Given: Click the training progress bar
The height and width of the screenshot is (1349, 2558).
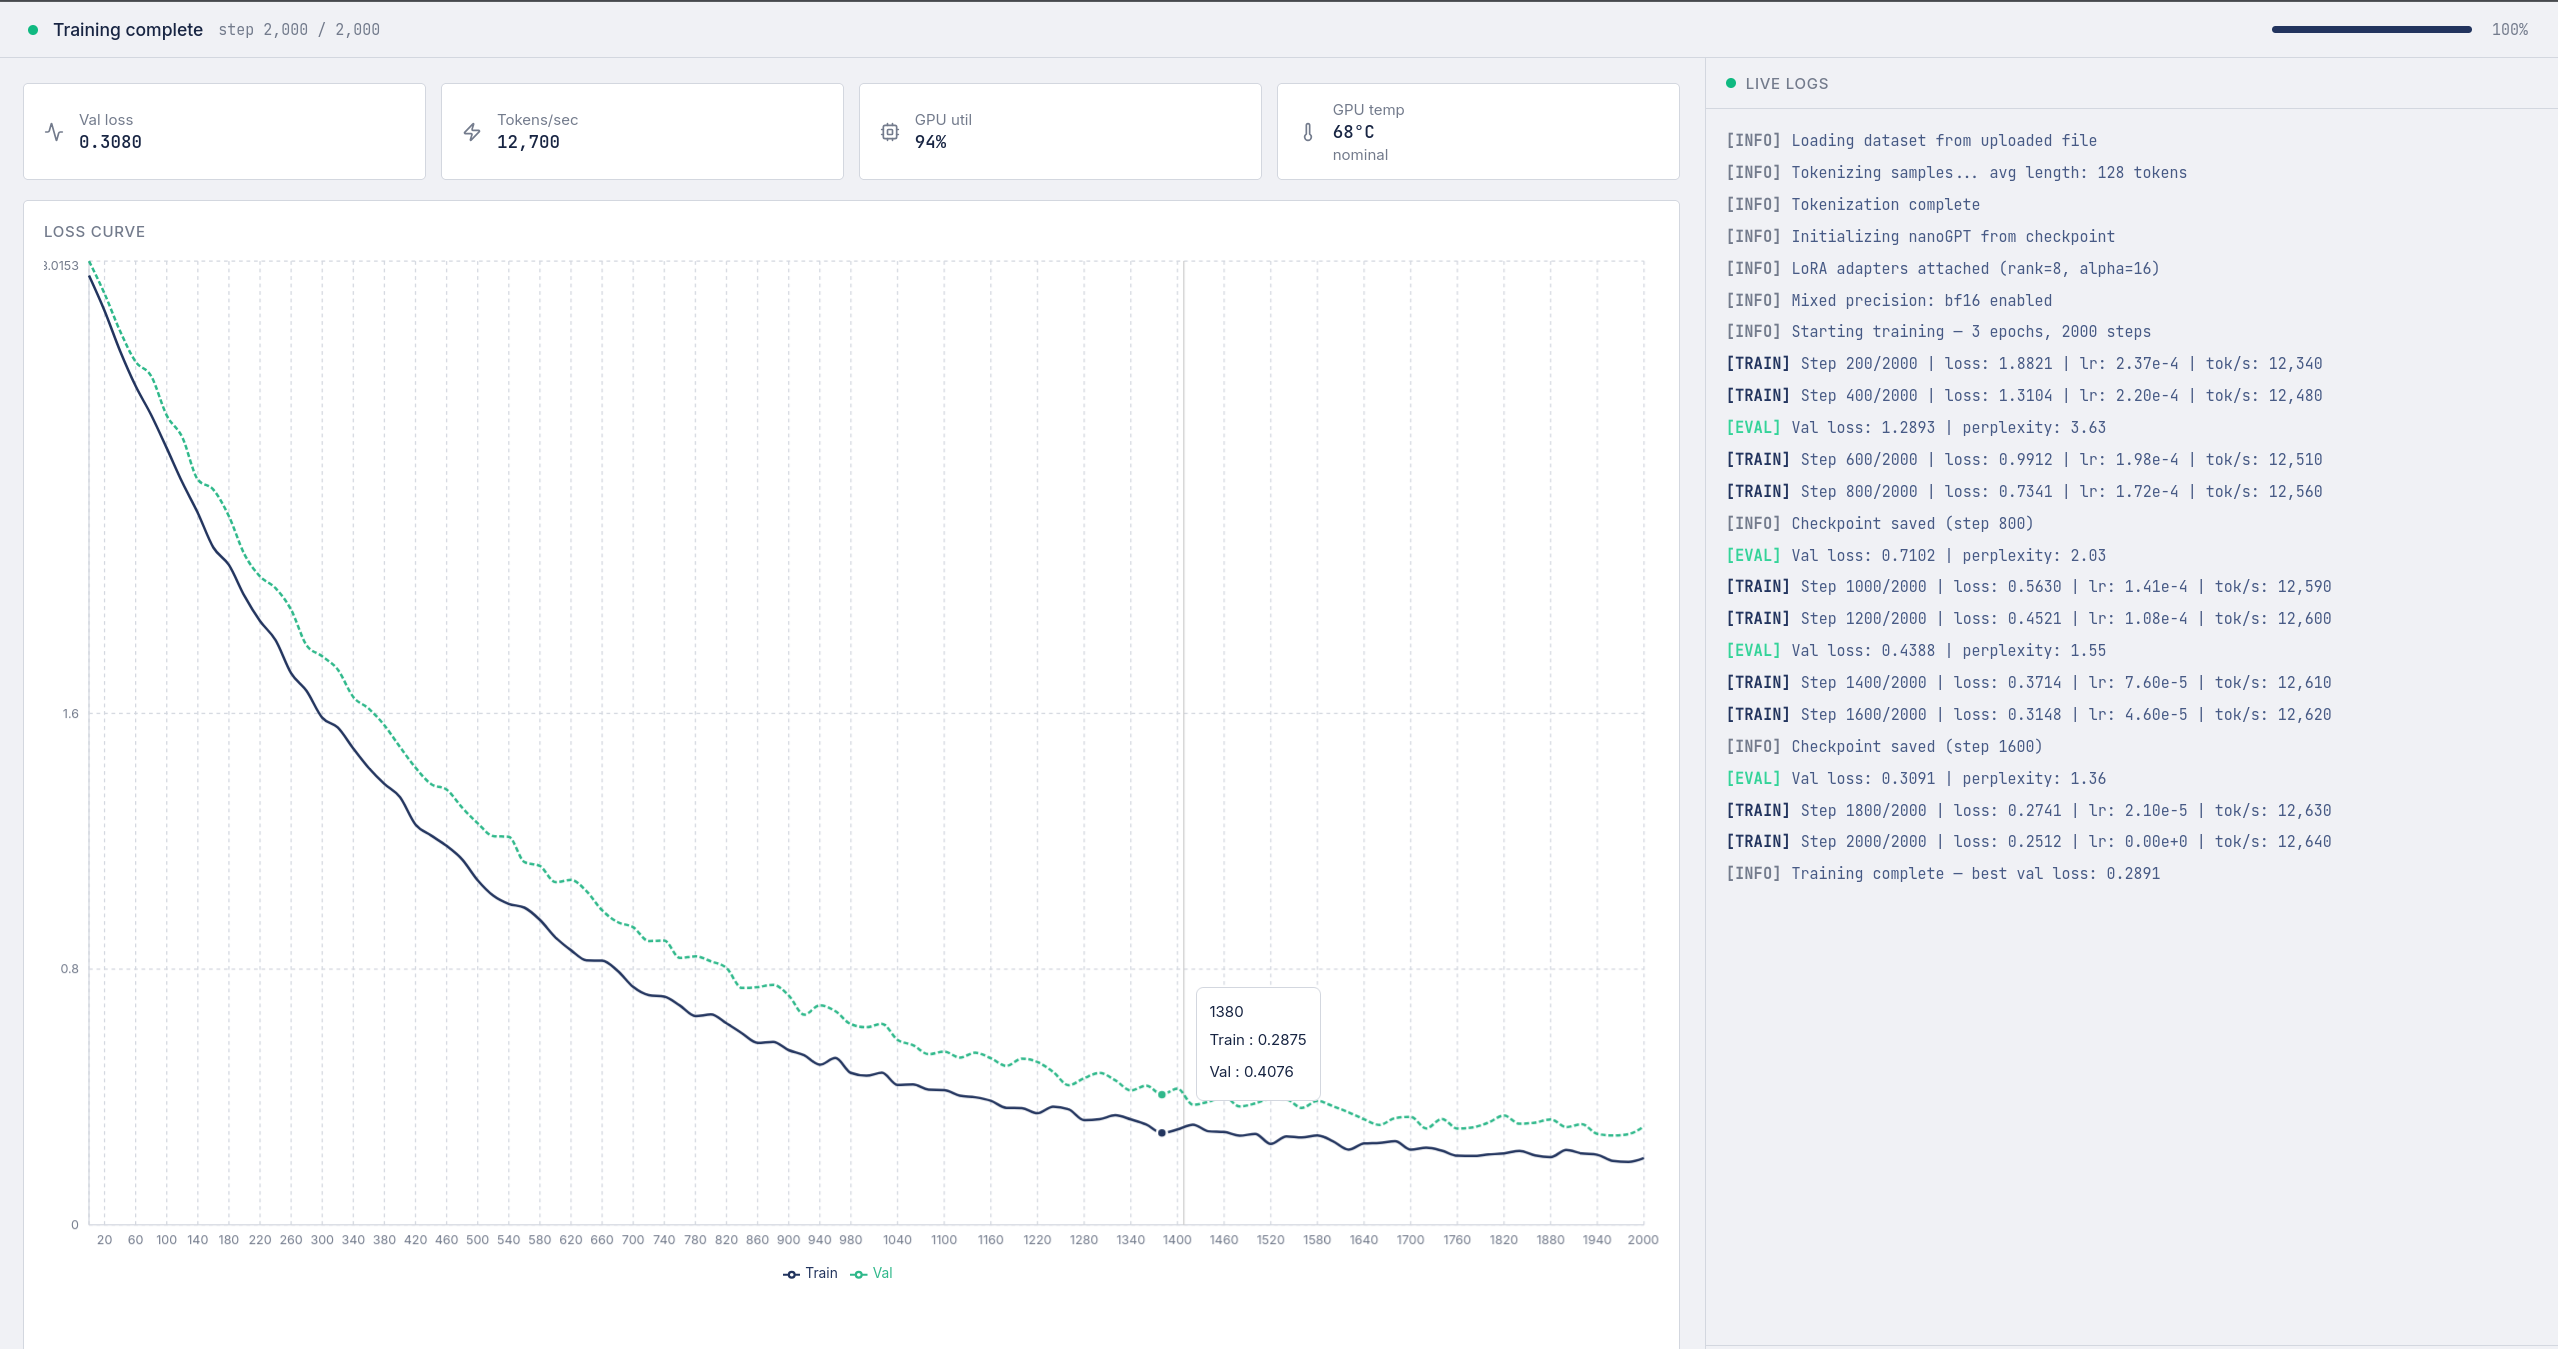Looking at the screenshot, I should click(2371, 30).
